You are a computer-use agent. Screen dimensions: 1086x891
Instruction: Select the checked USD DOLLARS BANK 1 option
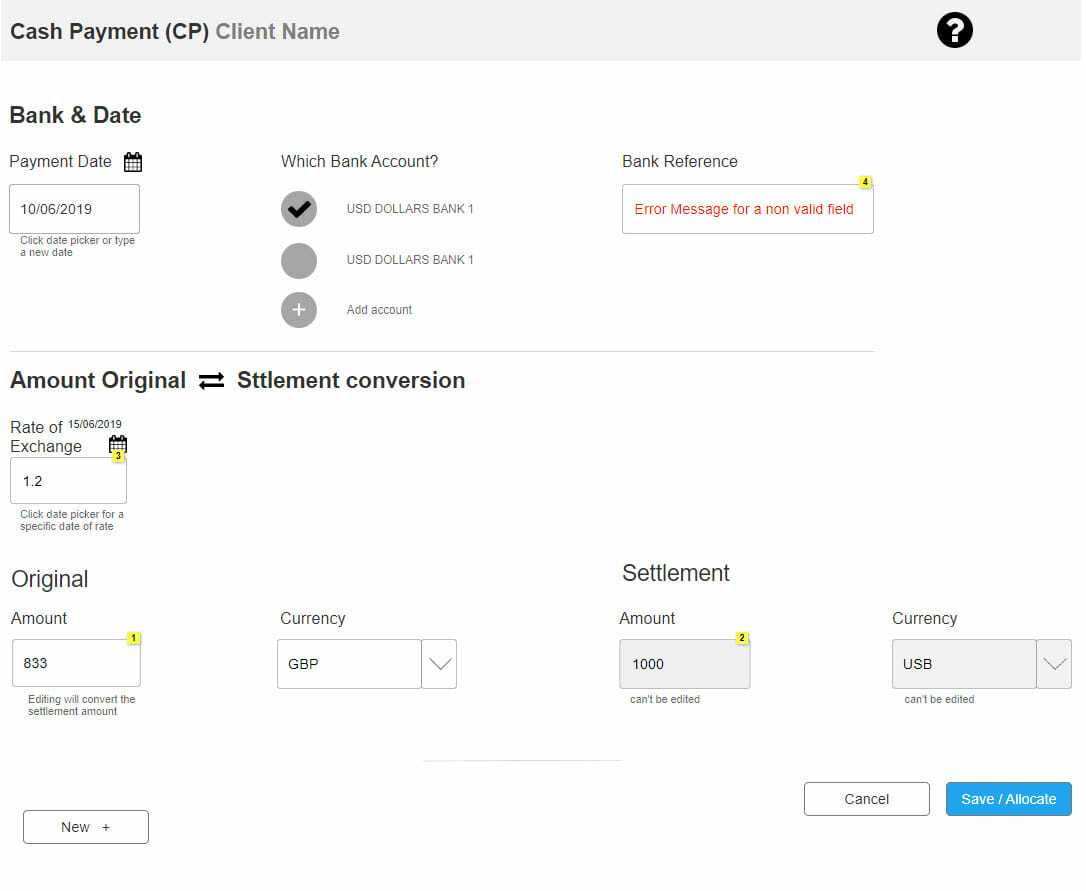tap(298, 209)
